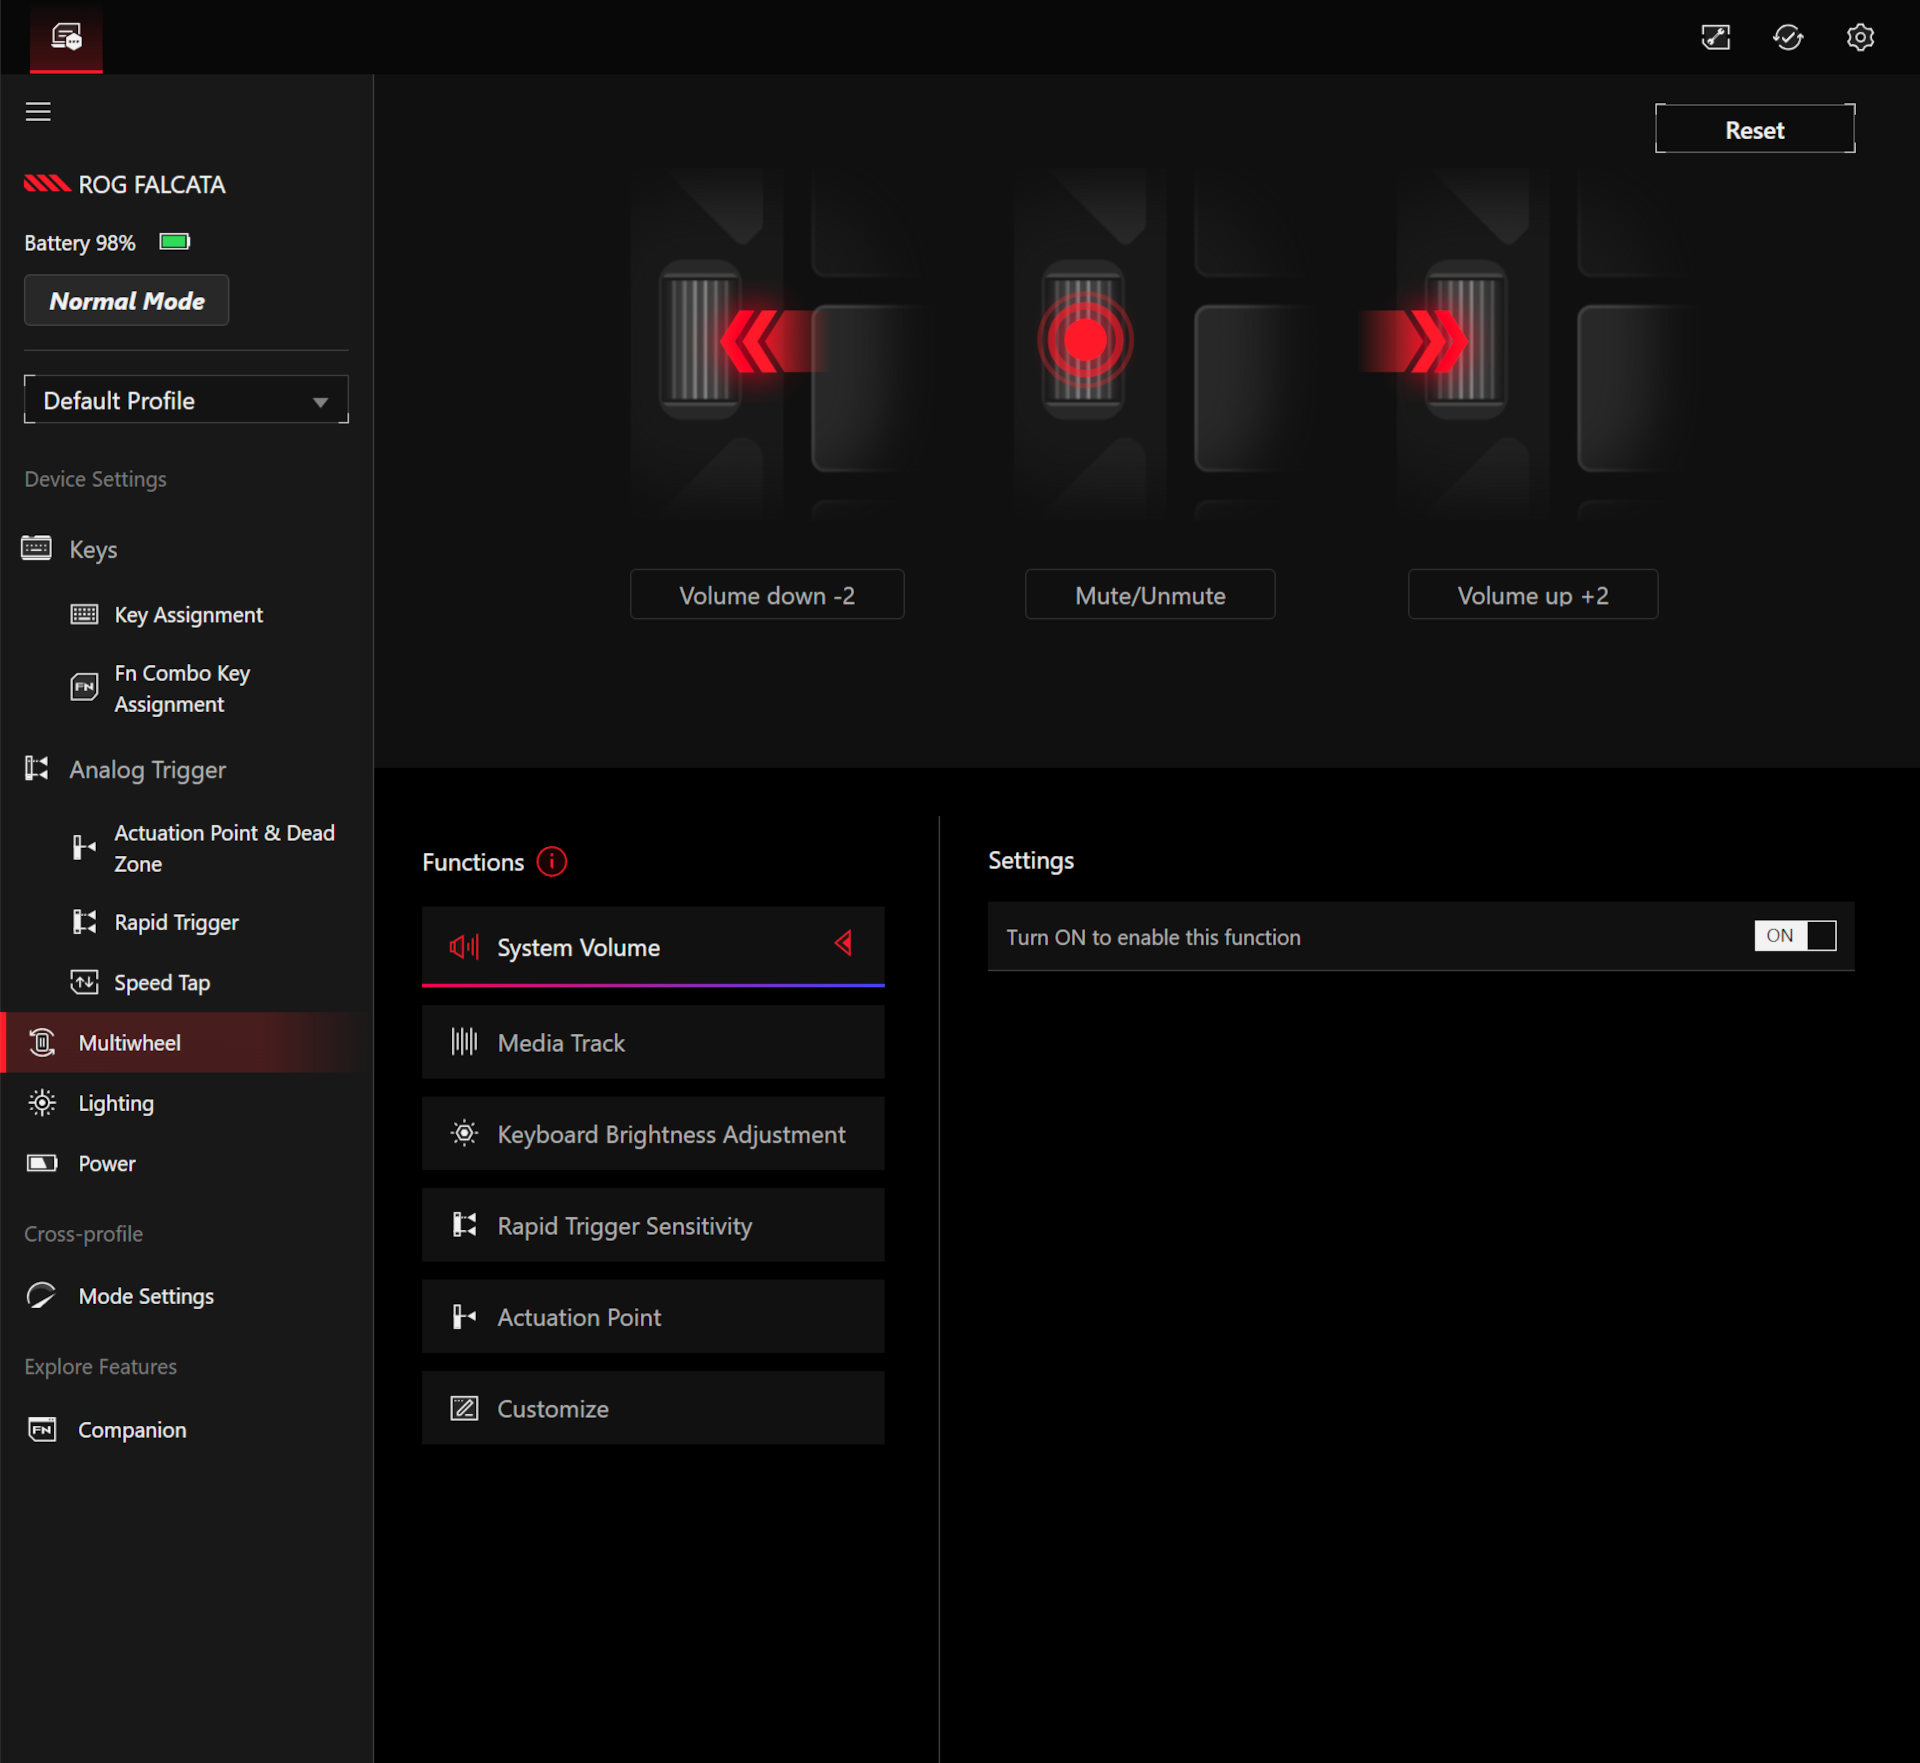This screenshot has height=1763, width=1920.
Task: Open the Speed Tap settings
Action: [x=161, y=982]
